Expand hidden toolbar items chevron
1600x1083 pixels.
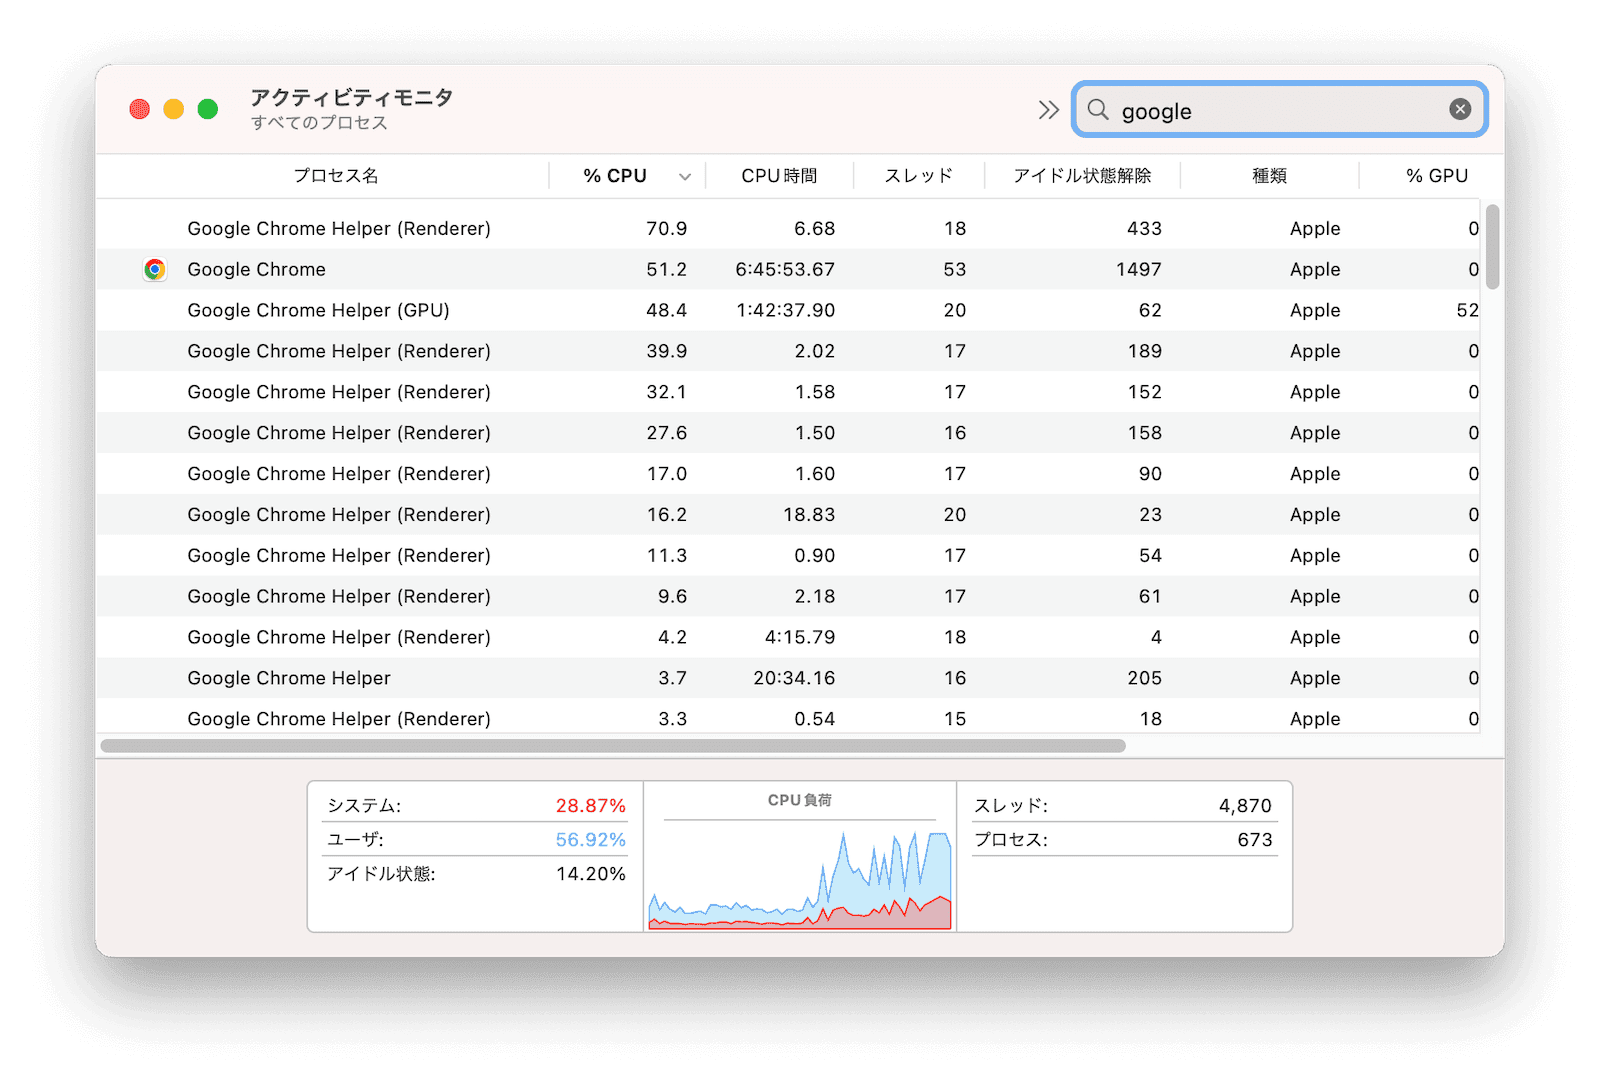[1048, 110]
